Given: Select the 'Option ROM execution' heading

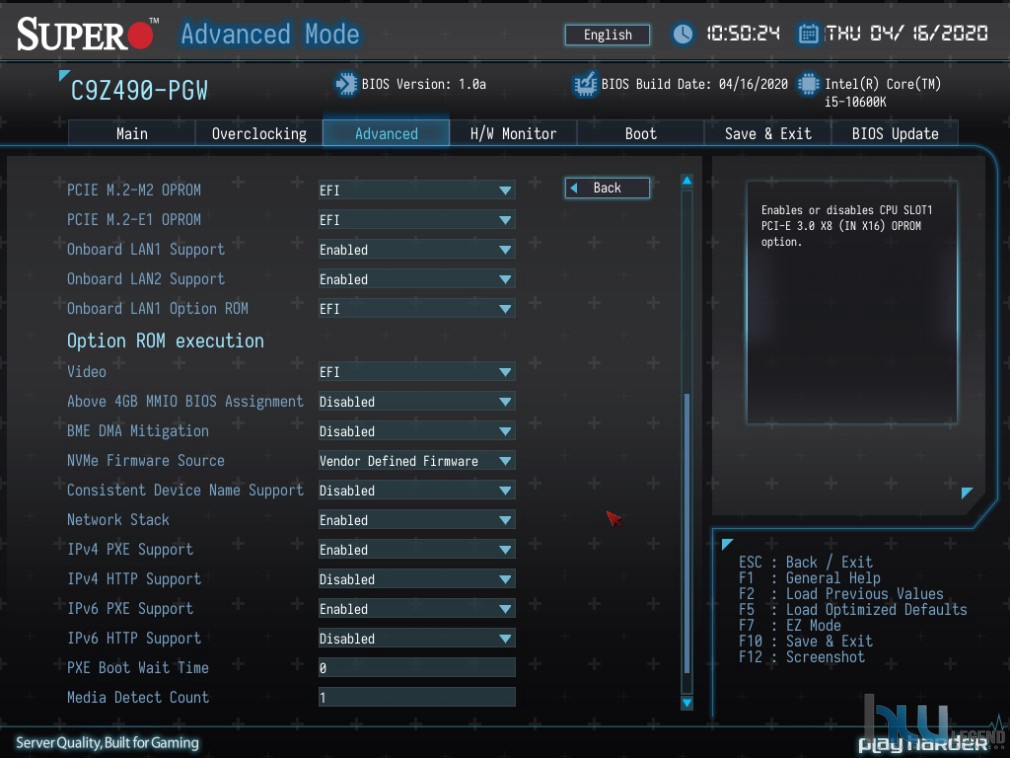Looking at the screenshot, I should (x=166, y=341).
